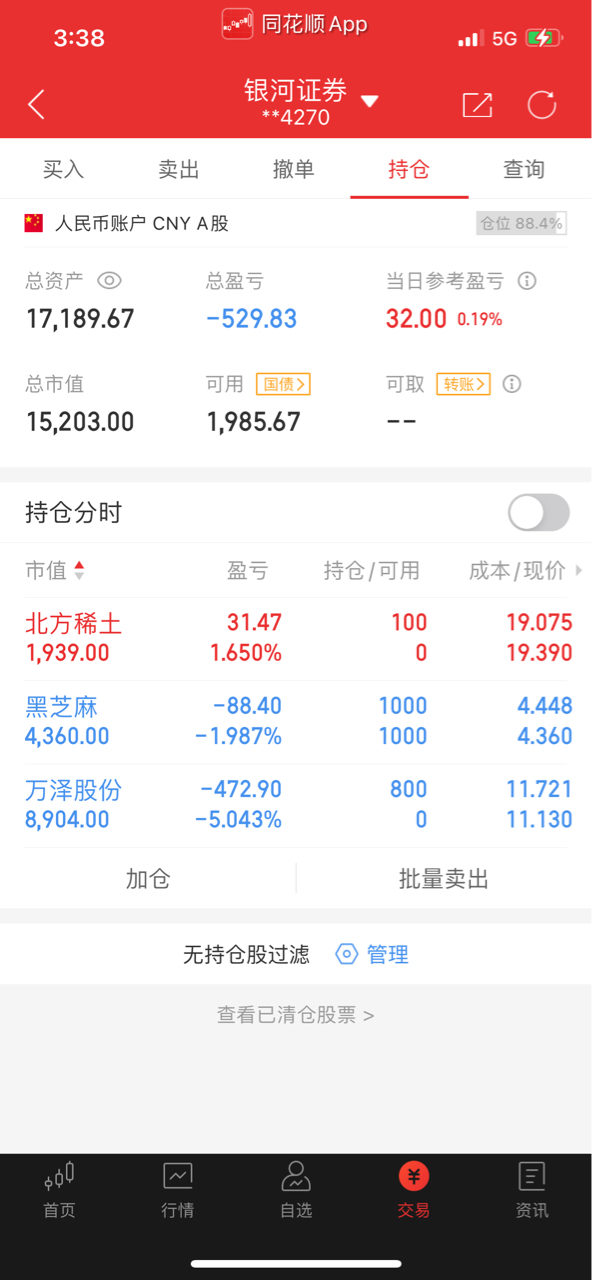This screenshot has width=592, height=1280.
Task: Open 资讯 news icon in bottom bar
Action: point(532,1175)
